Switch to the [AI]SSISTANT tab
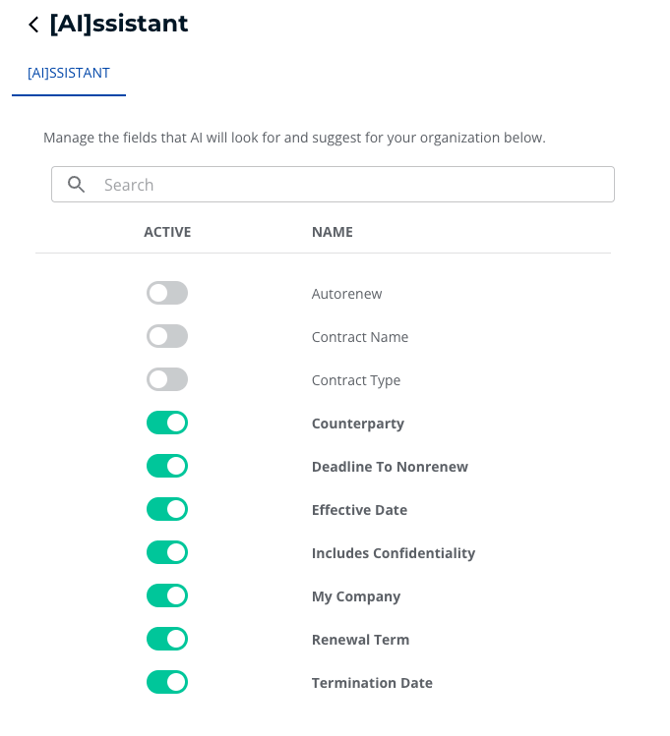This screenshot has height=736, width=670. (x=68, y=73)
